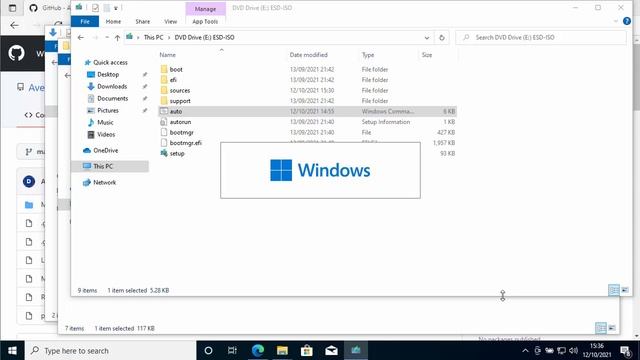Screen dimensions: 640x360
Task: Open Microsoft Store from the taskbar
Action: point(307,351)
